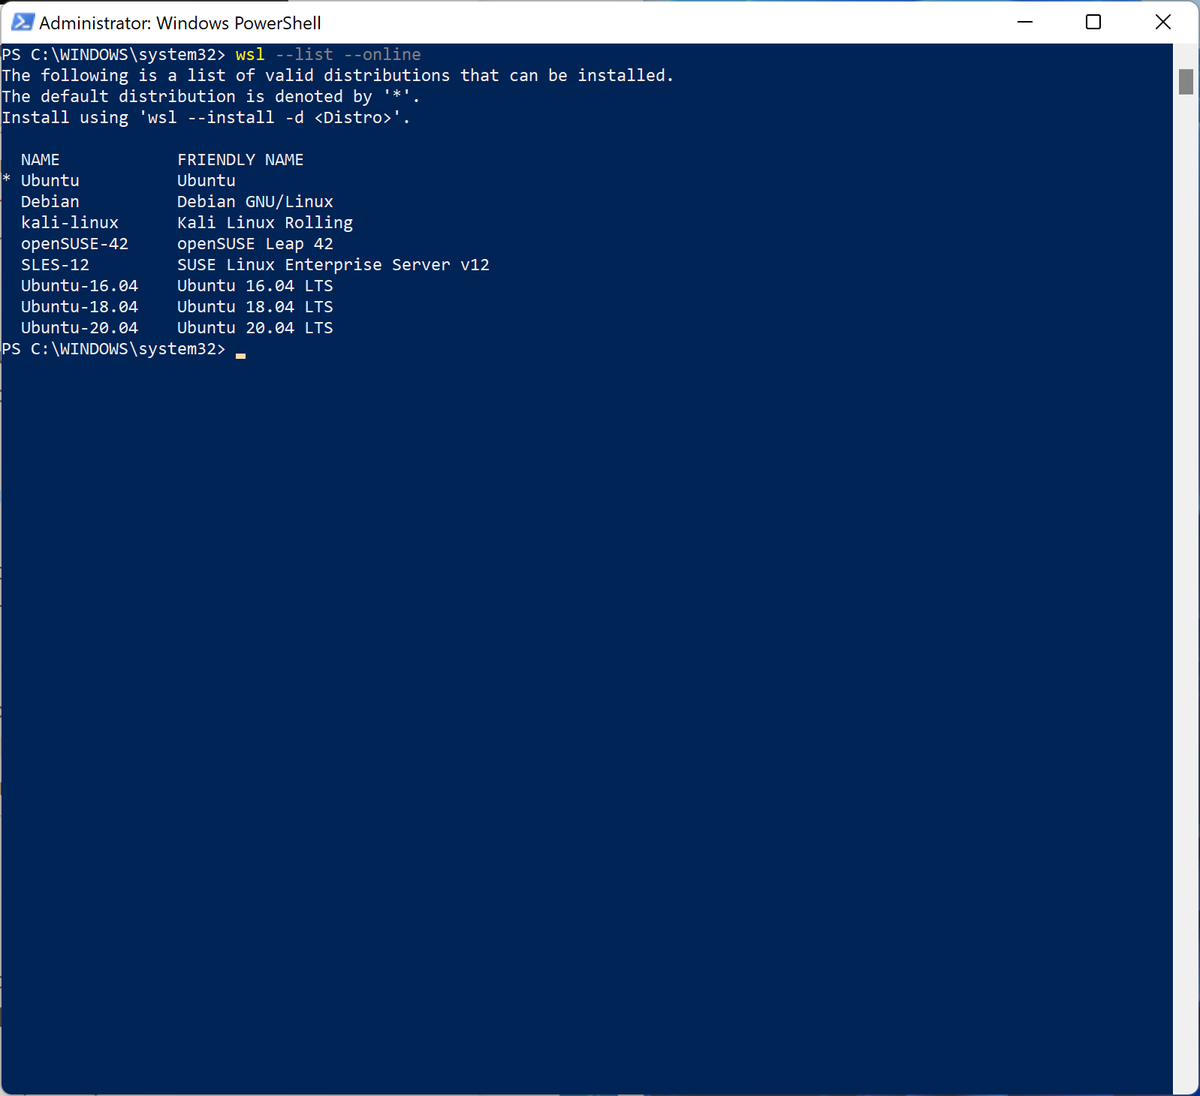The height and width of the screenshot is (1096, 1200).
Task: Select the FRIENDLY NAME column header text
Action: pyautogui.click(x=240, y=159)
